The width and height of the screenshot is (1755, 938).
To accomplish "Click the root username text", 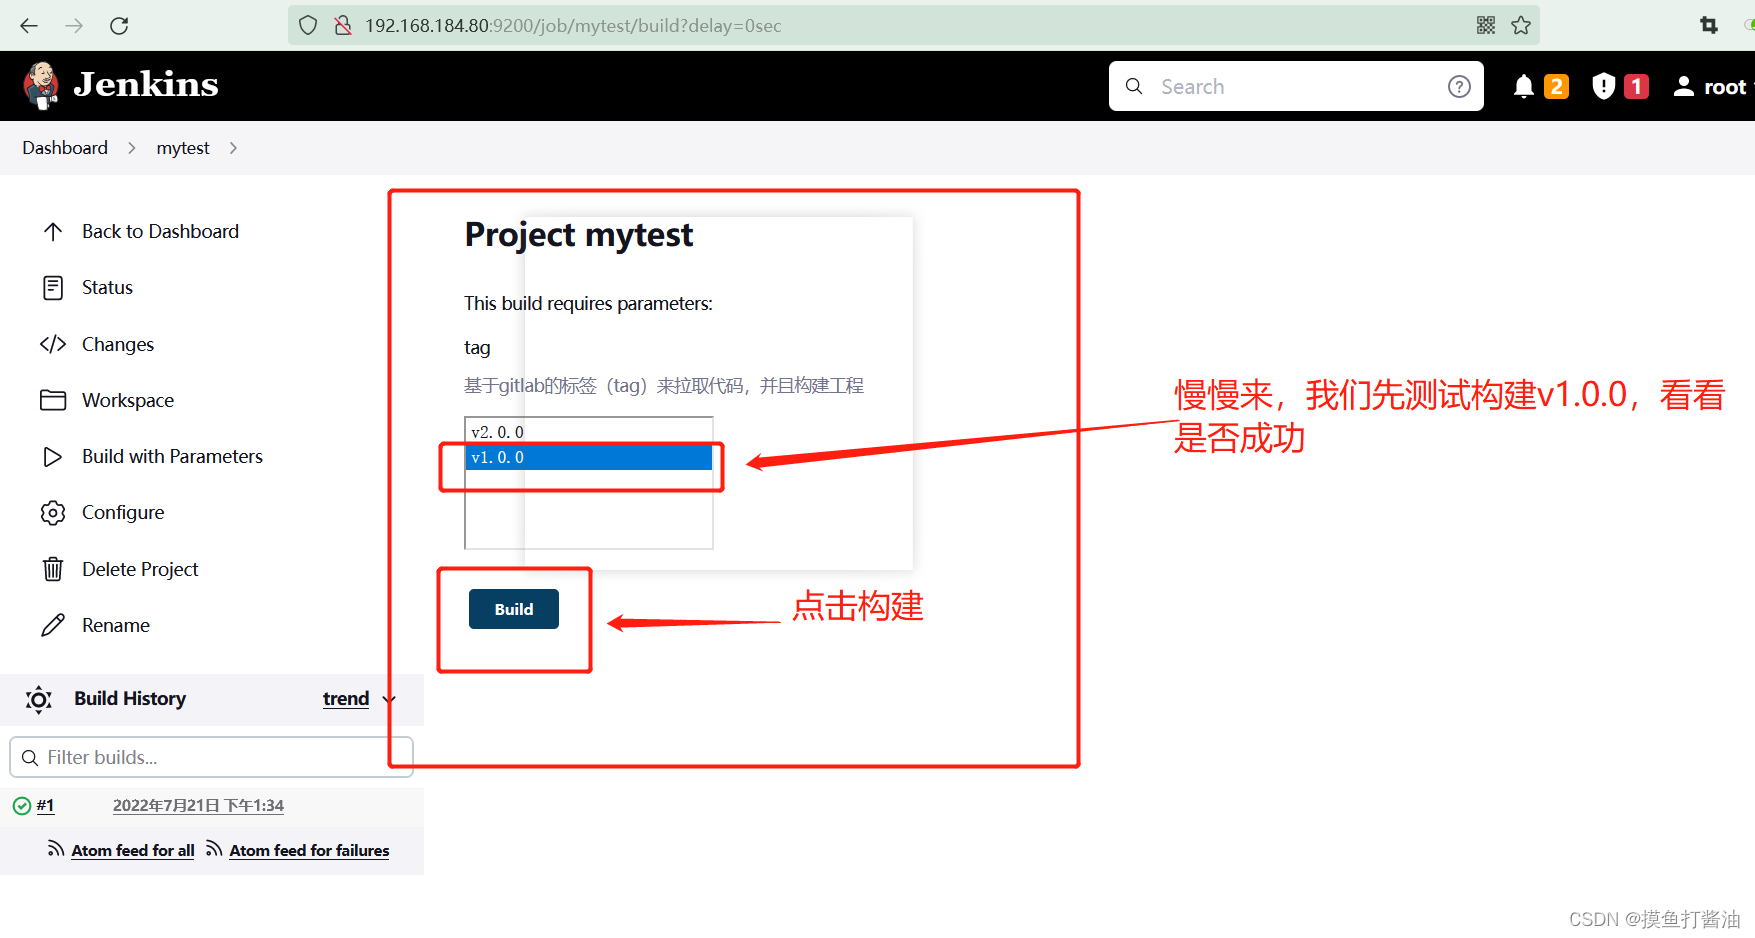I will point(1725,87).
